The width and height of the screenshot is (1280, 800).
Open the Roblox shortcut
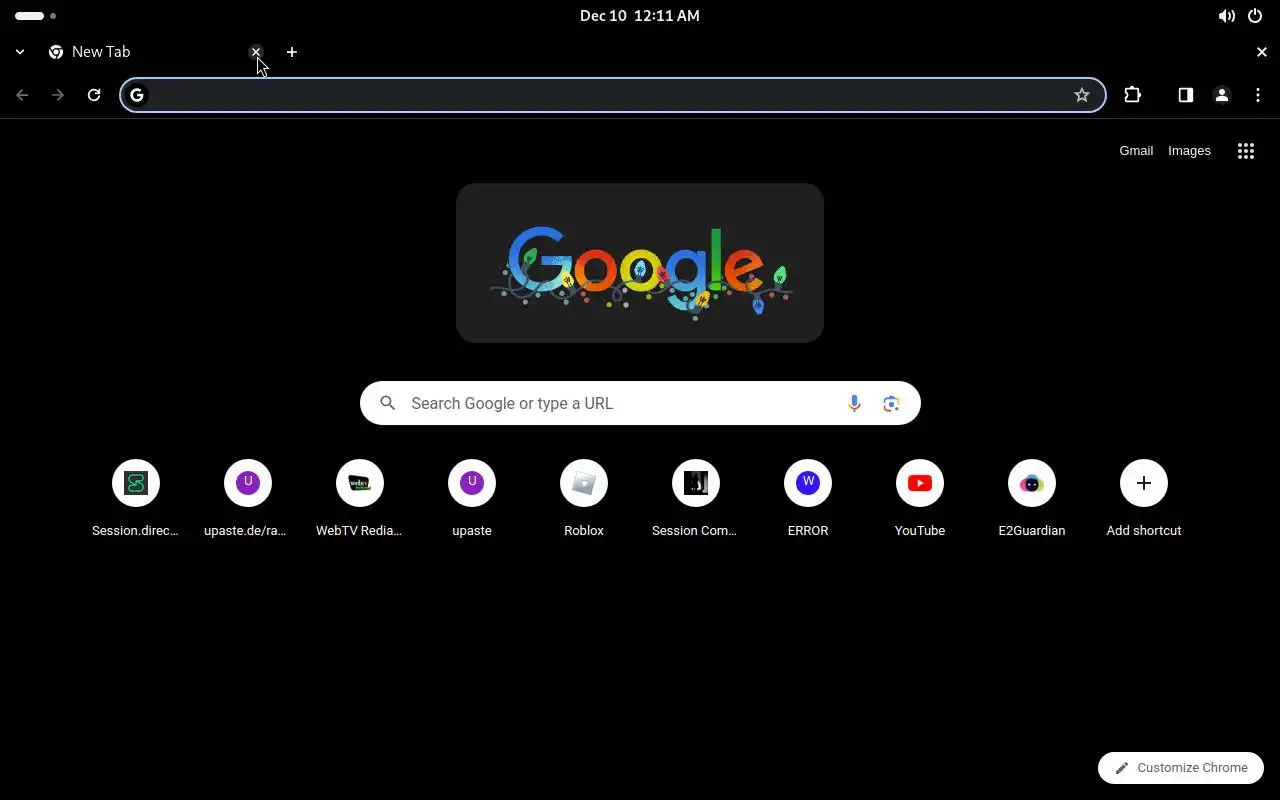(x=584, y=499)
